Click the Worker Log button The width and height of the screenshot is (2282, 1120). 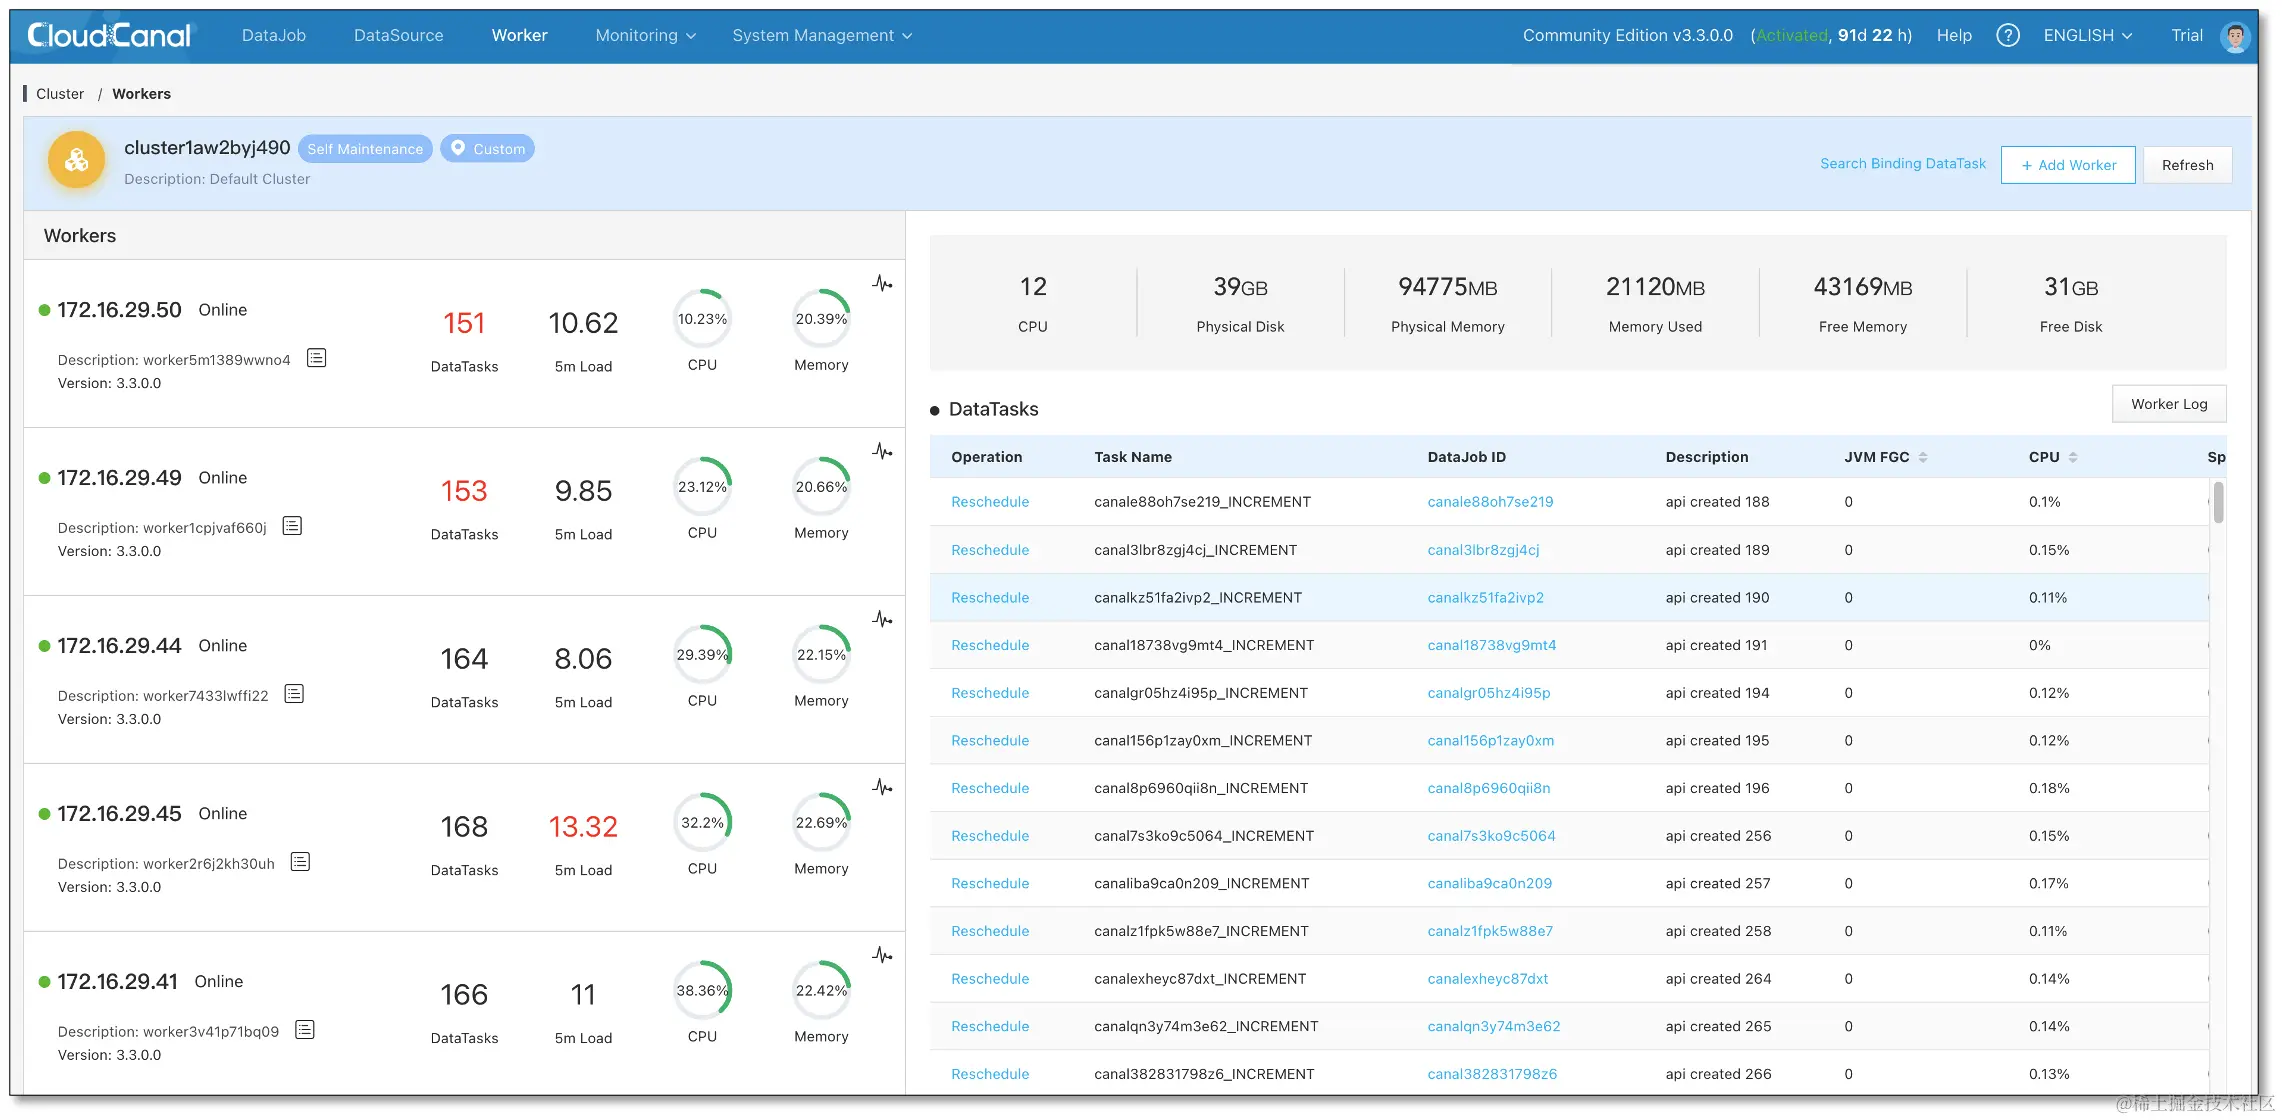pyautogui.click(x=2168, y=404)
